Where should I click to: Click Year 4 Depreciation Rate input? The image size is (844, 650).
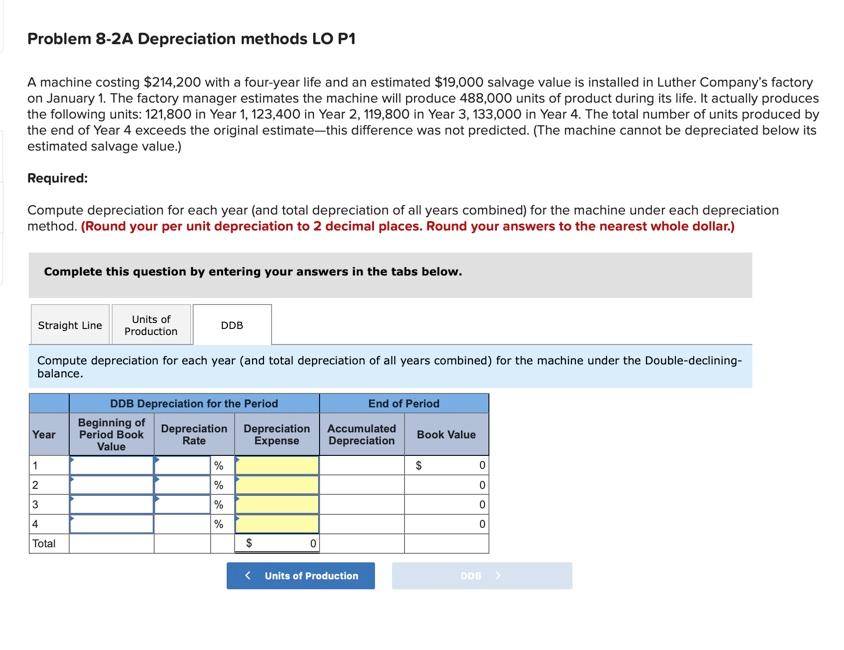pos(182,524)
